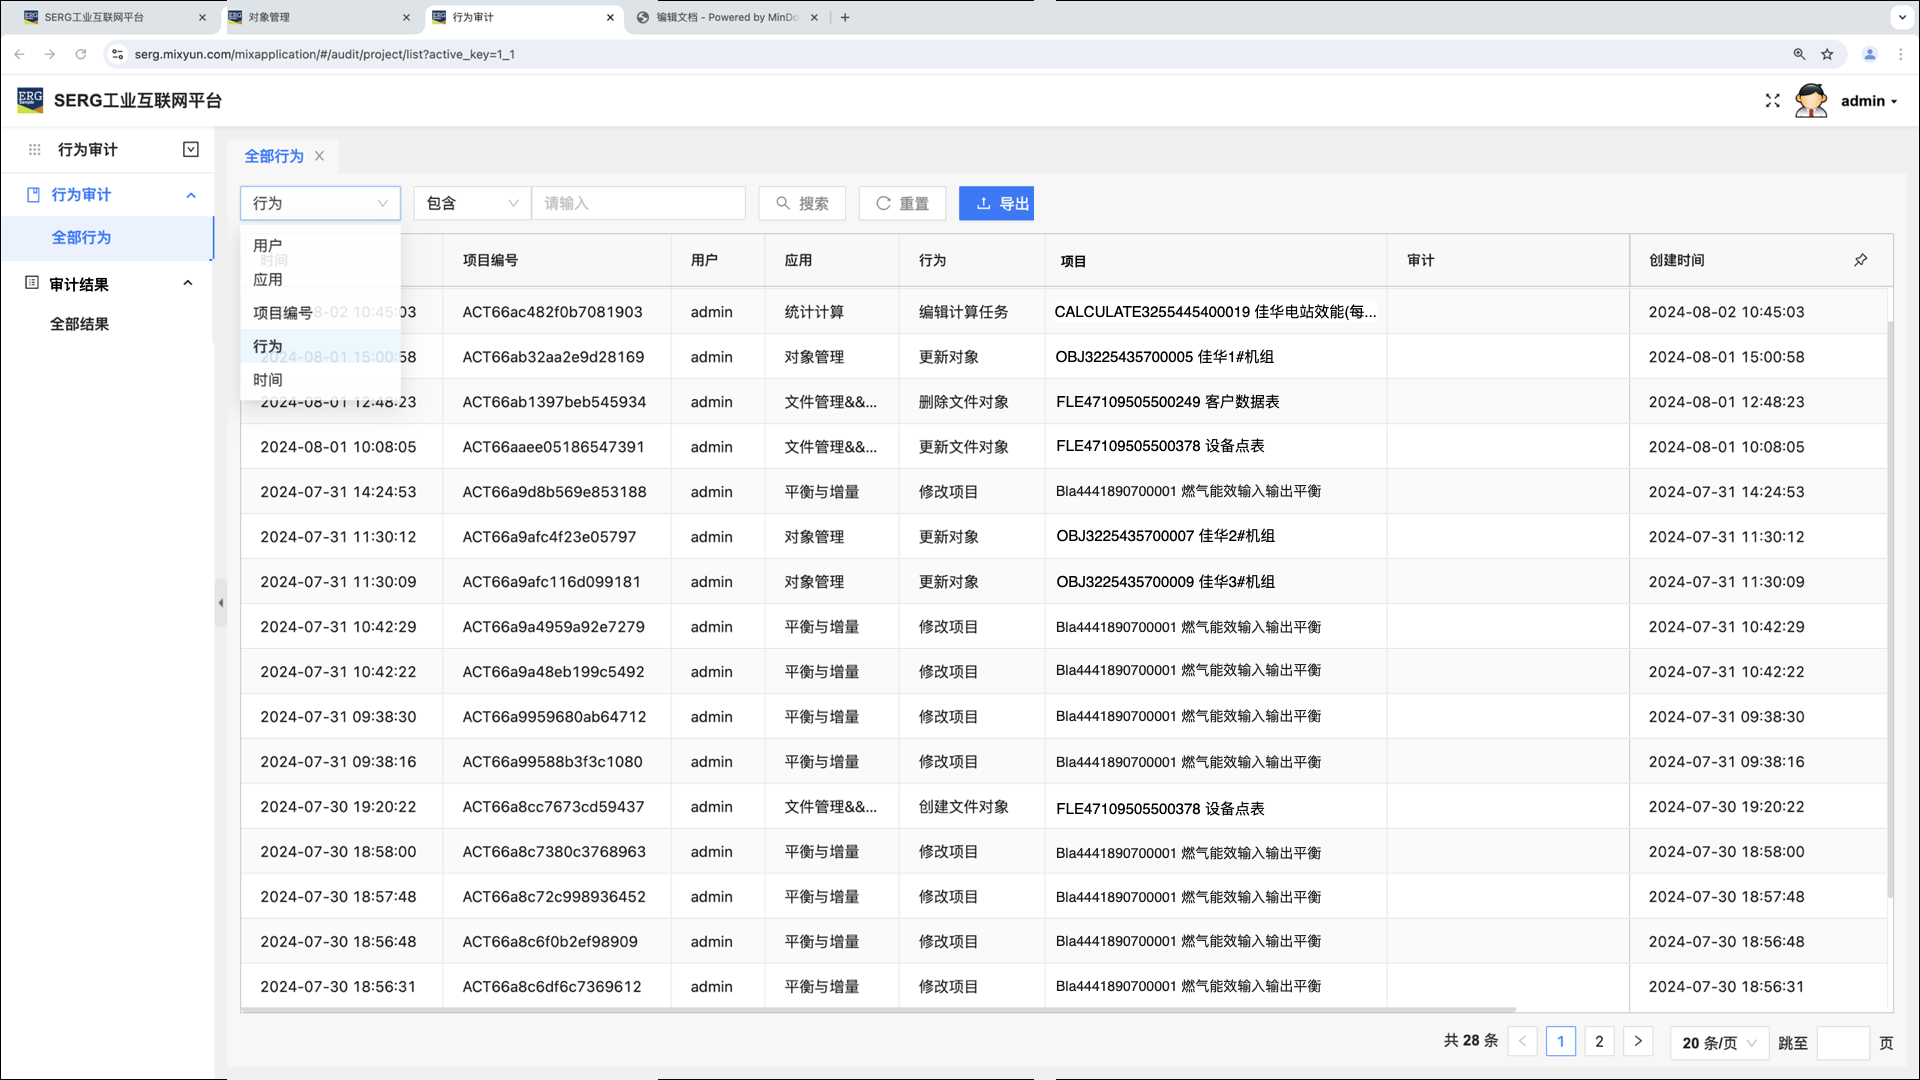Click the admin avatar picture
Screen dimensions: 1920x1080
pos(1810,101)
